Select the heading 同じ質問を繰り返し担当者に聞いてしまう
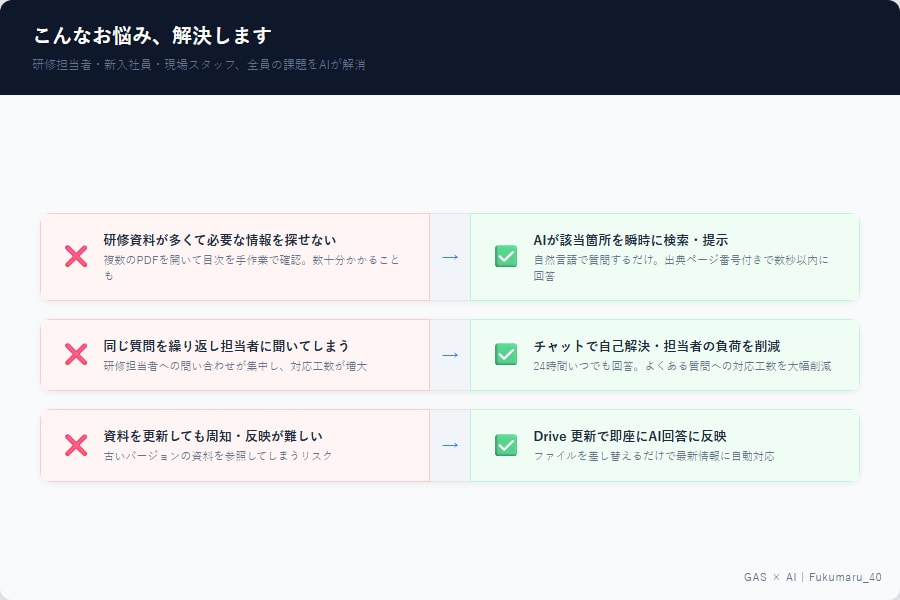Viewport: 900px width, 600px height. 226,346
